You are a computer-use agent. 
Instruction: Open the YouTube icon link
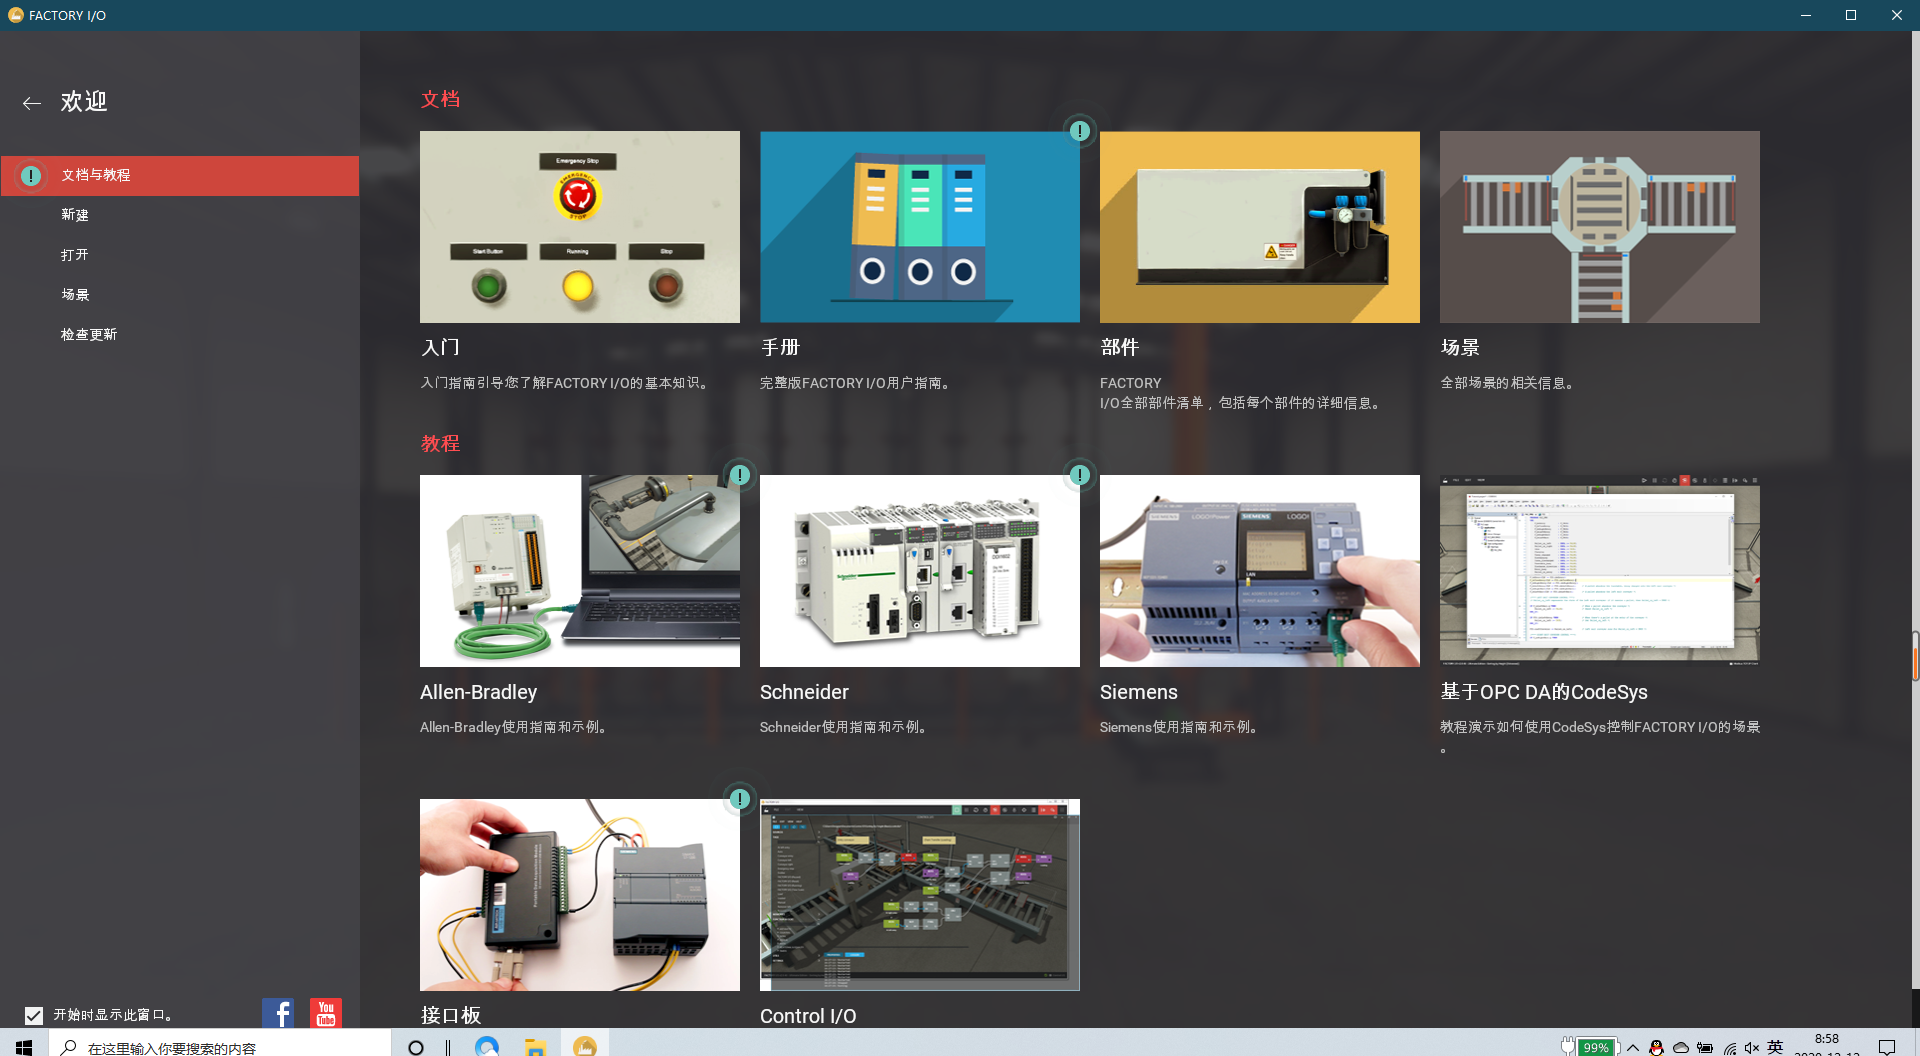point(326,1013)
